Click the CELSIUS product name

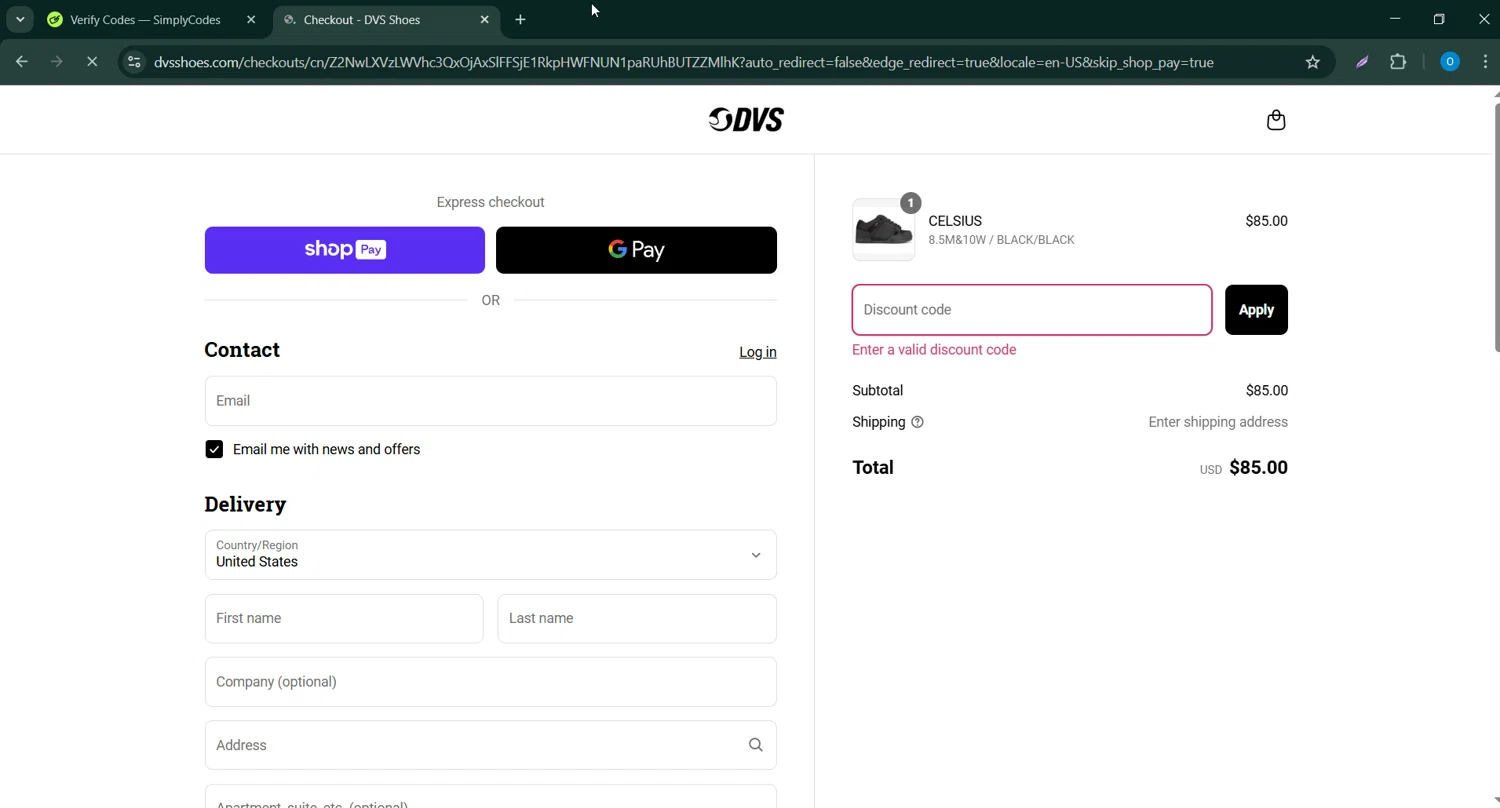tap(955, 221)
